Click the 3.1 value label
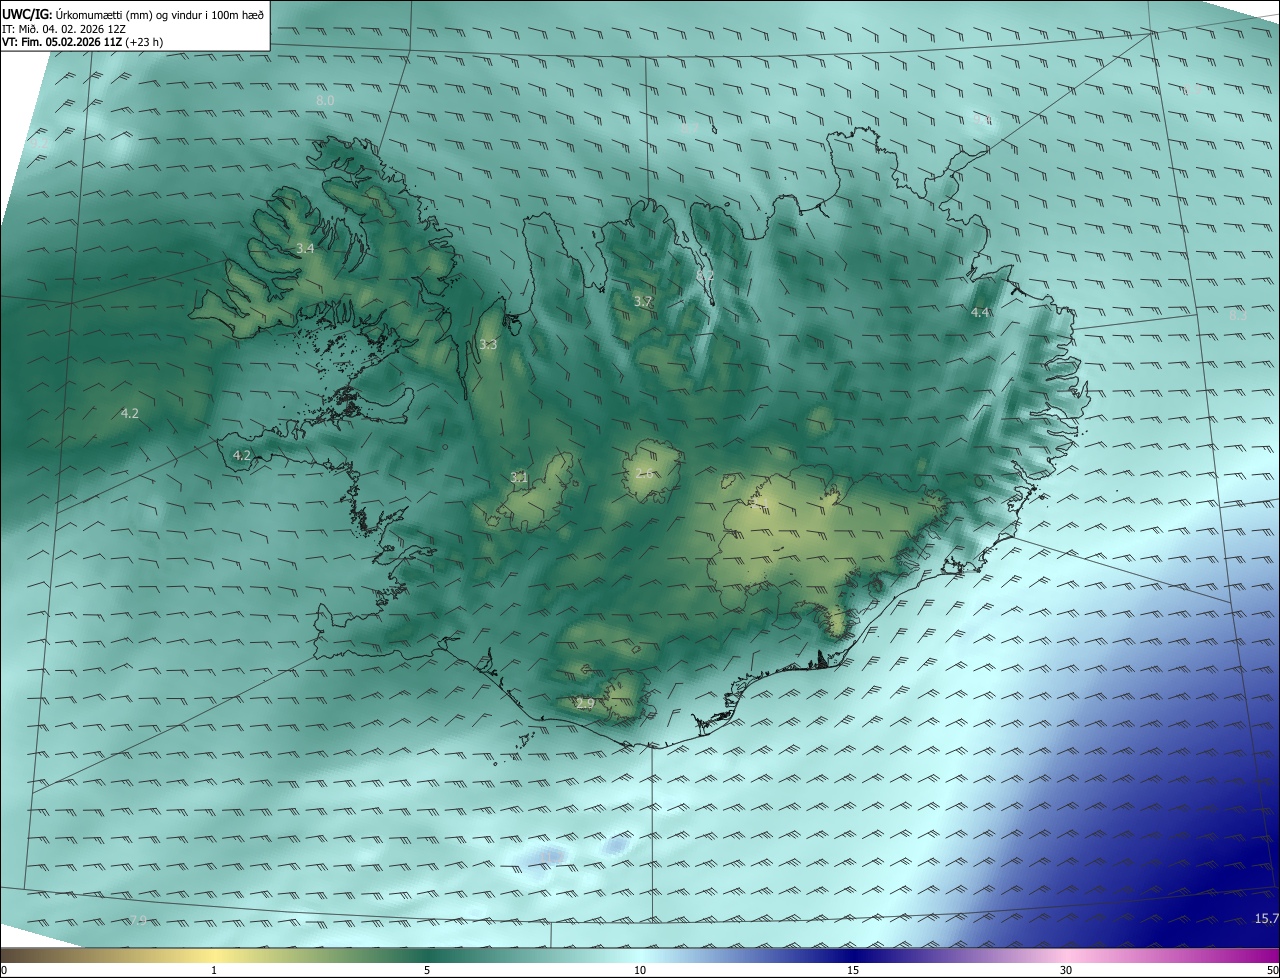This screenshot has height=978, width=1280. click(518, 477)
